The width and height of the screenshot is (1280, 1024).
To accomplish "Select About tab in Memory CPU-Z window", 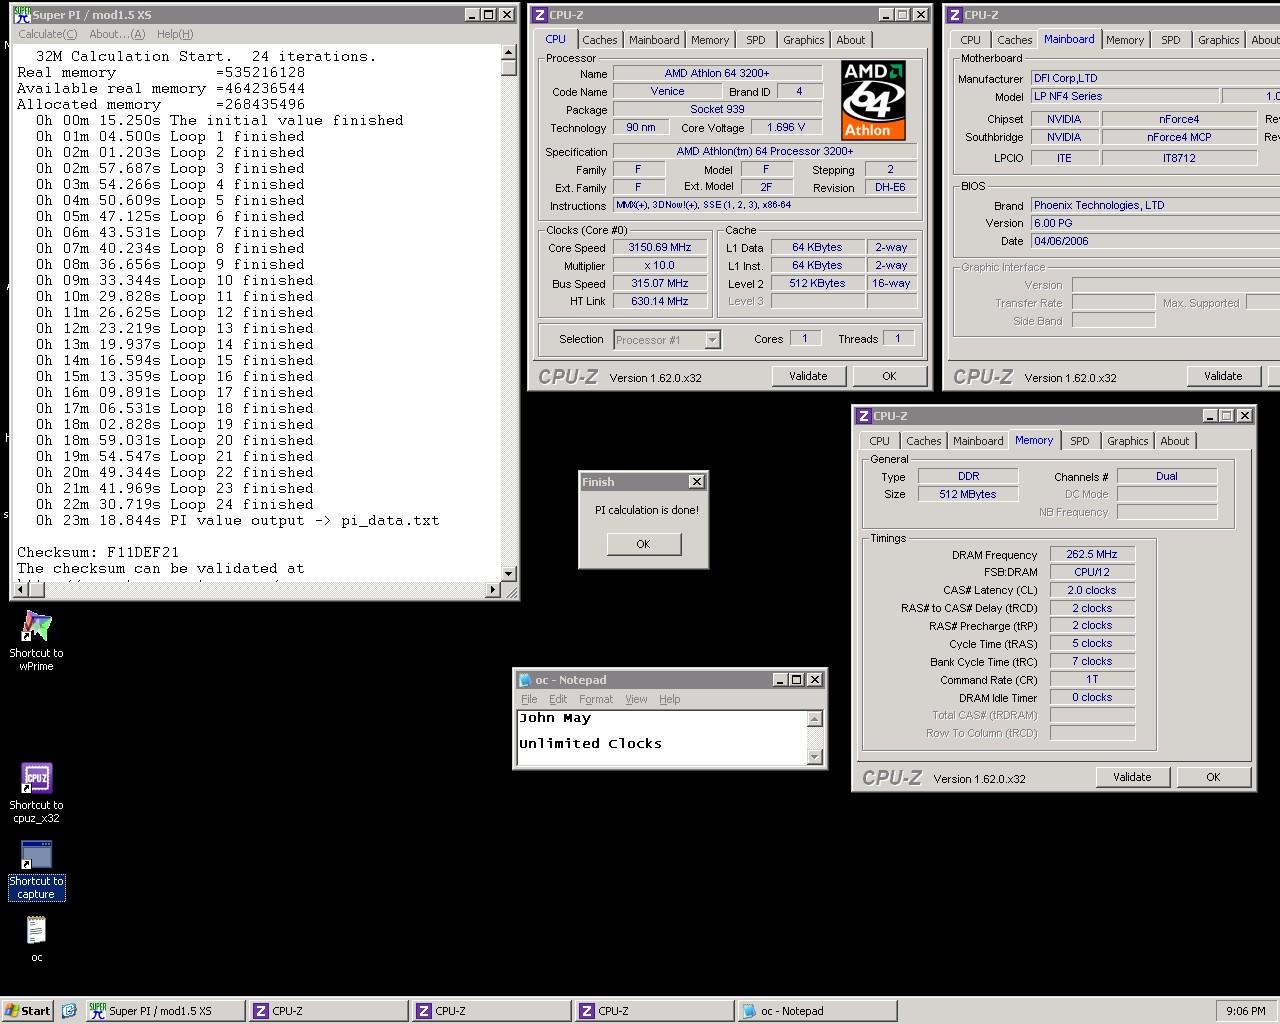I will [x=1175, y=441].
